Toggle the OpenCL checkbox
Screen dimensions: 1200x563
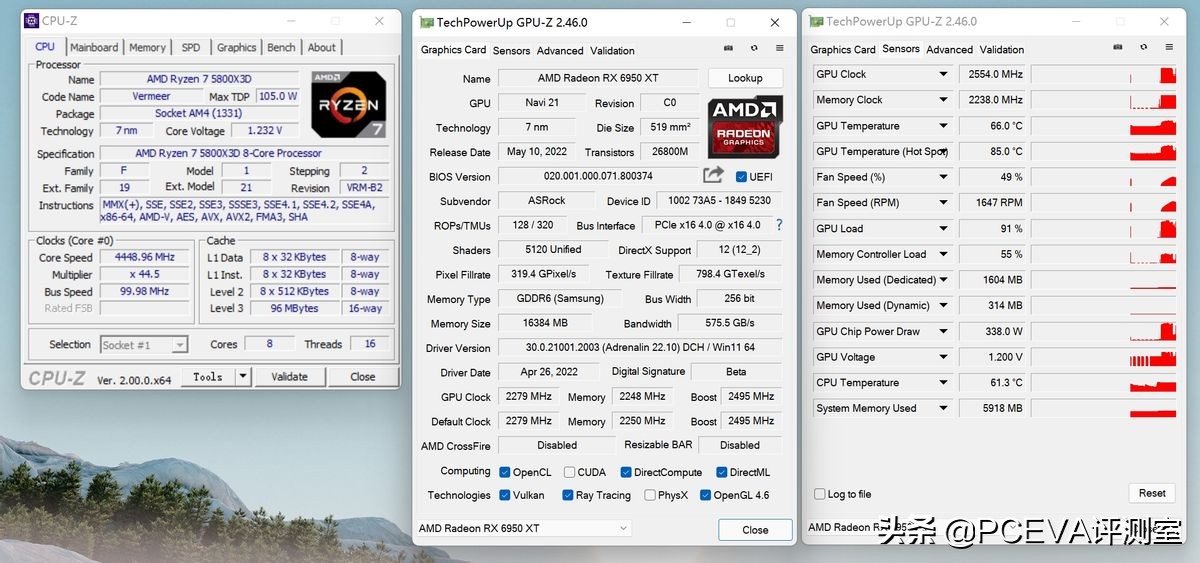click(x=504, y=472)
